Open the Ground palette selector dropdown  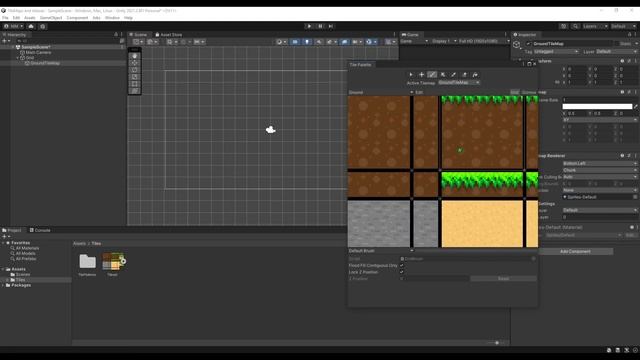(381, 92)
